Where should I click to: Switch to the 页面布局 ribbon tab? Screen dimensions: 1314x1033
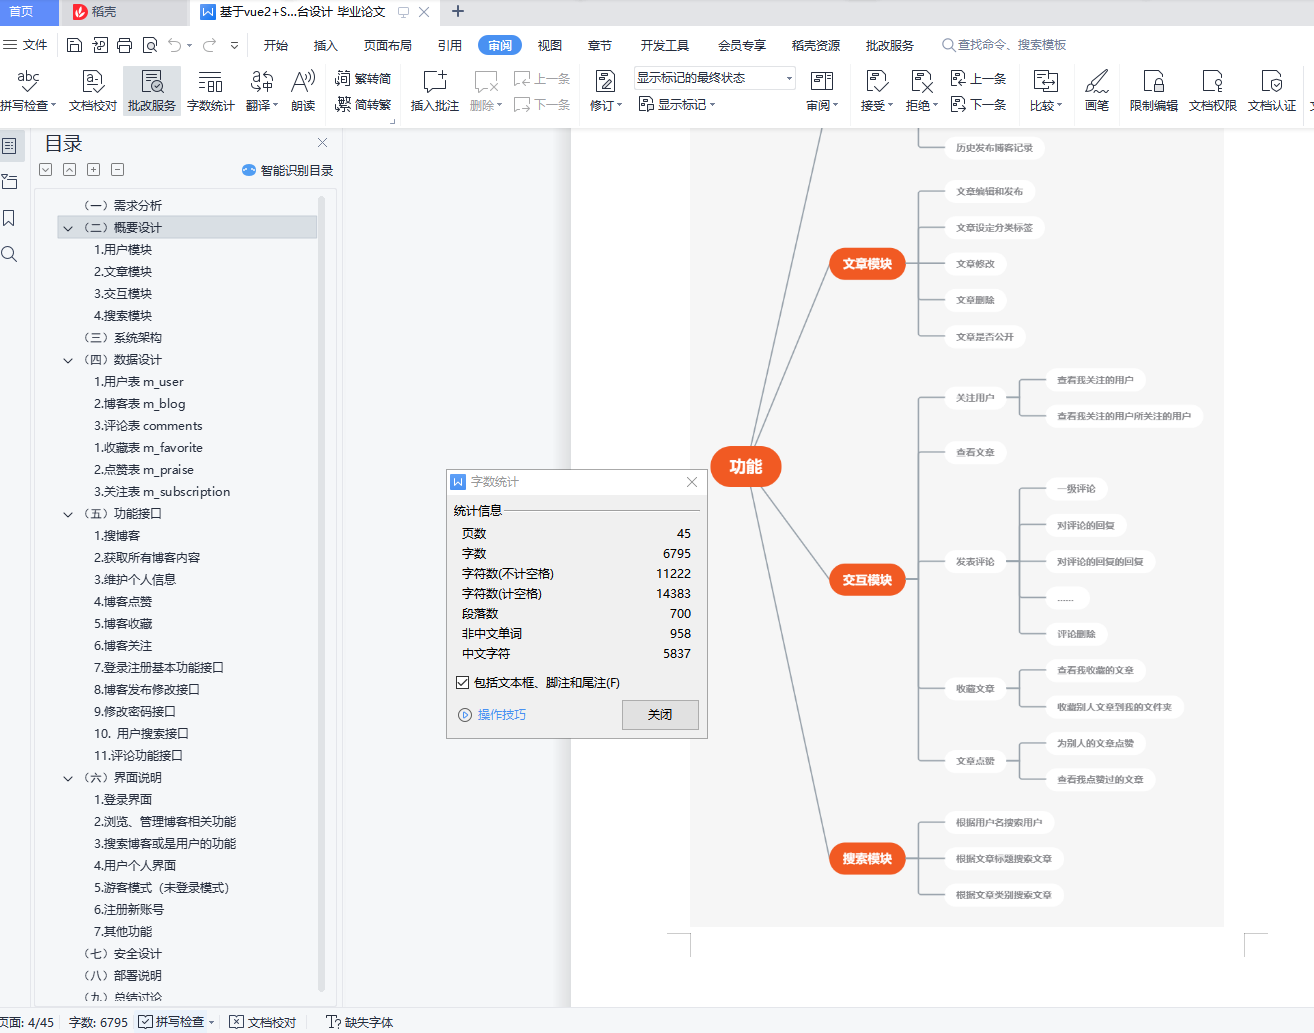pos(388,45)
